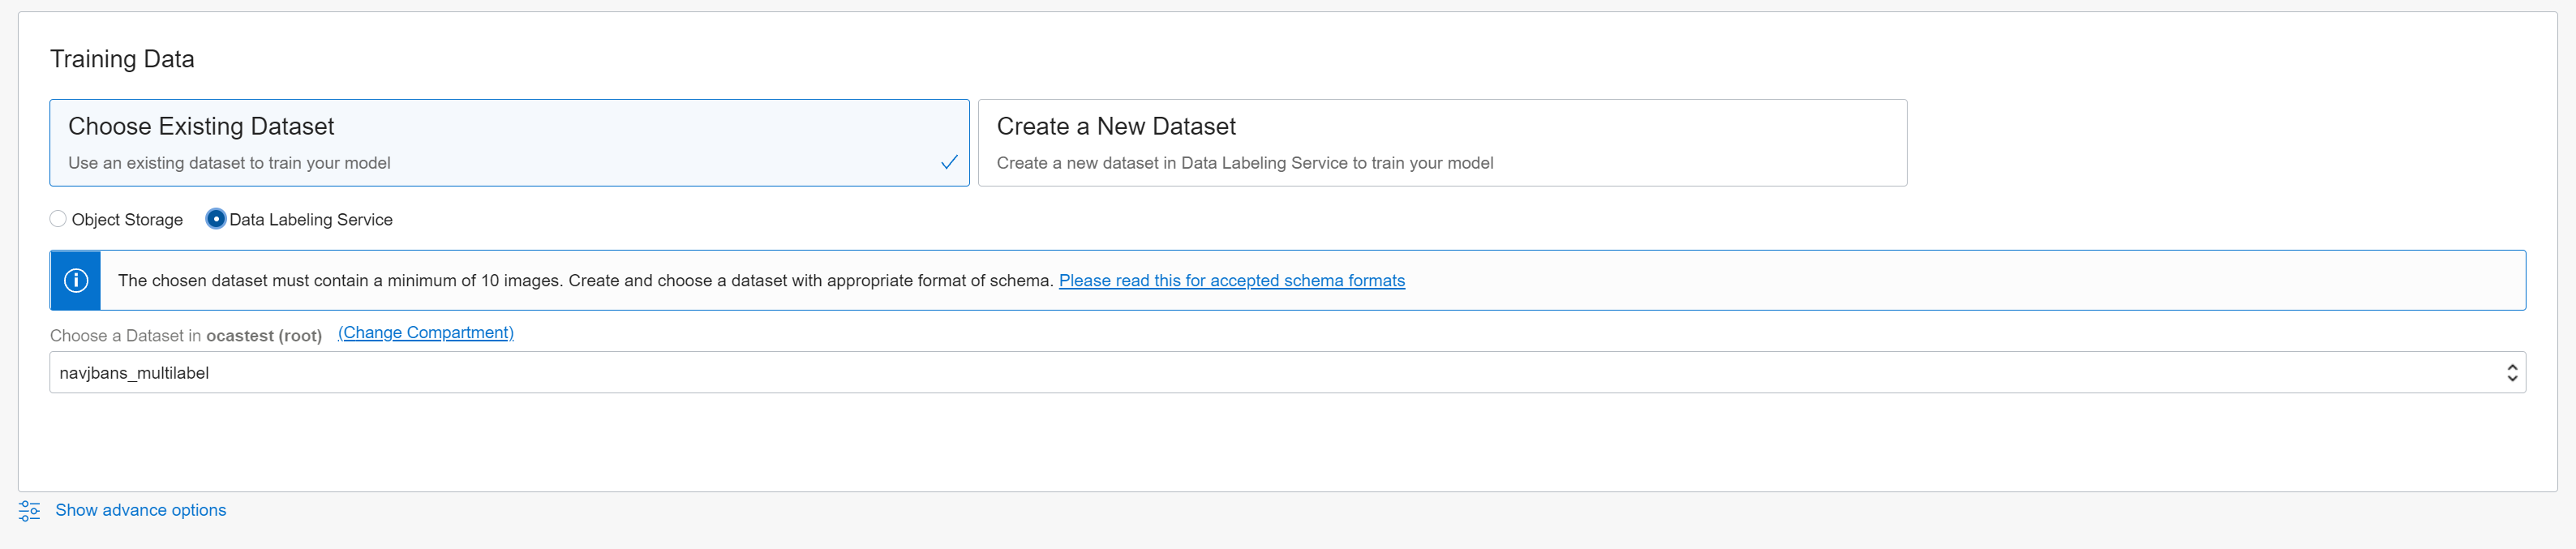2576x549 pixels.
Task: Click the blue info icon in the banner
Action: [x=76, y=281]
